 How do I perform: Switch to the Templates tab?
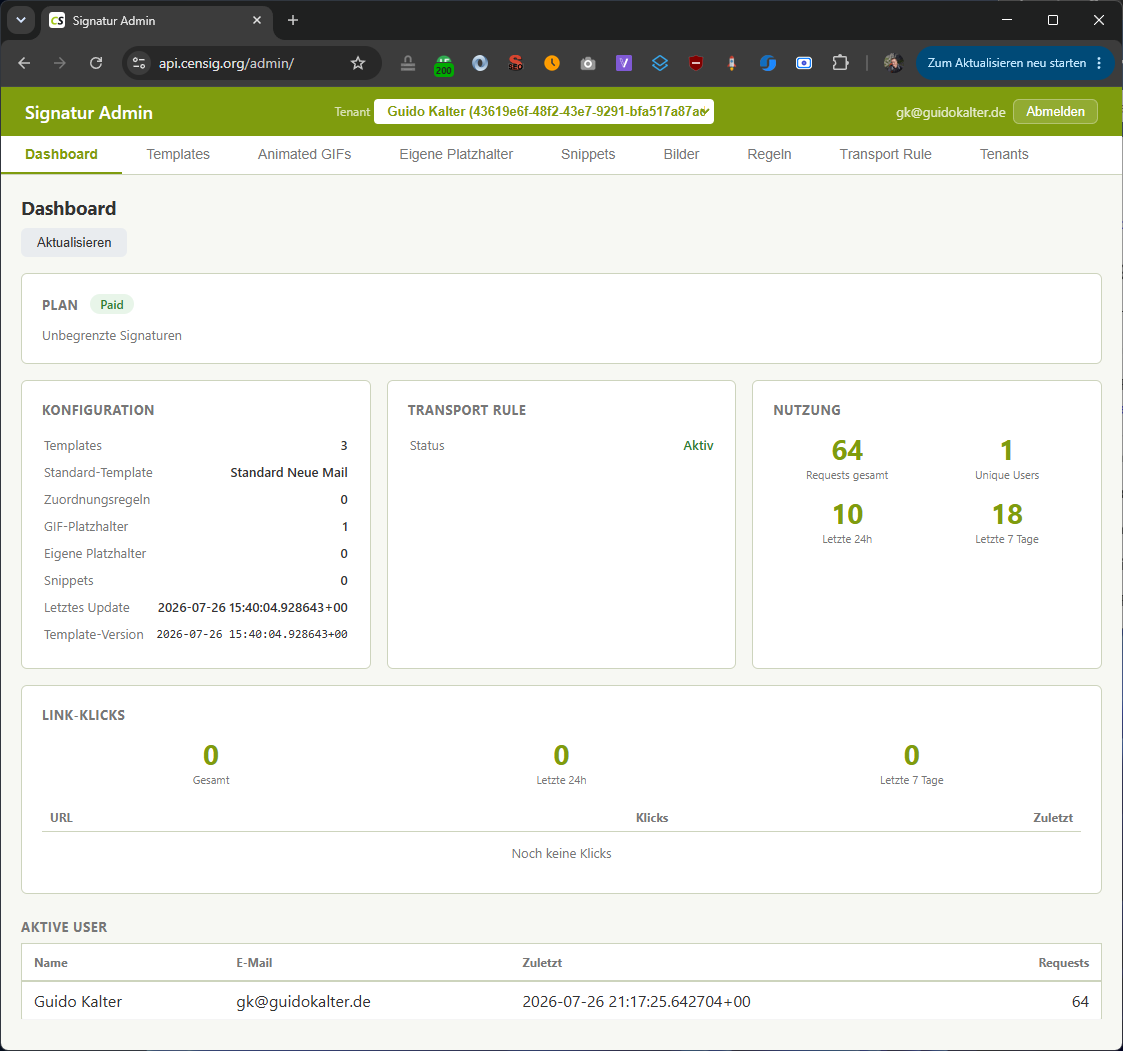[178, 154]
